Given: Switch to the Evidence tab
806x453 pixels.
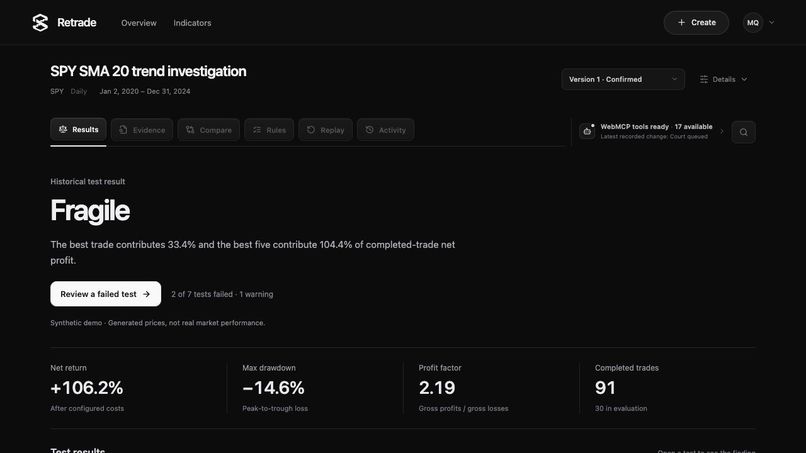Looking at the screenshot, I should coord(142,130).
